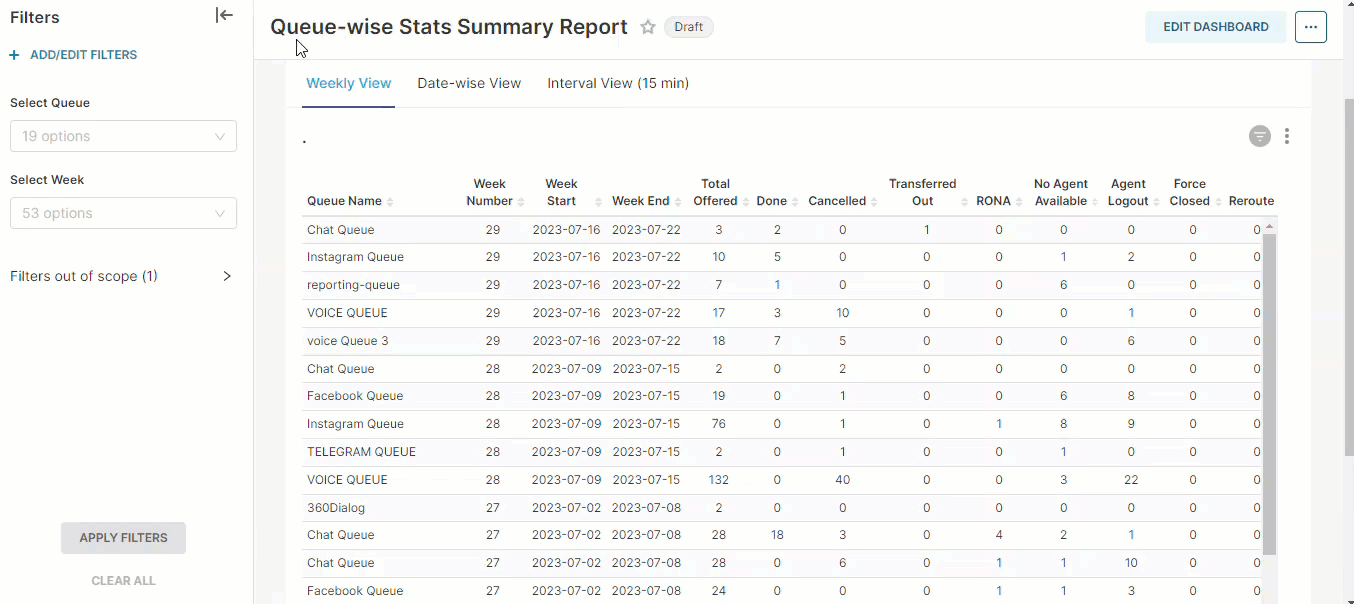Click the plus icon beside ADD/EDIT FILTERS
The image size is (1354, 604).
12,54
